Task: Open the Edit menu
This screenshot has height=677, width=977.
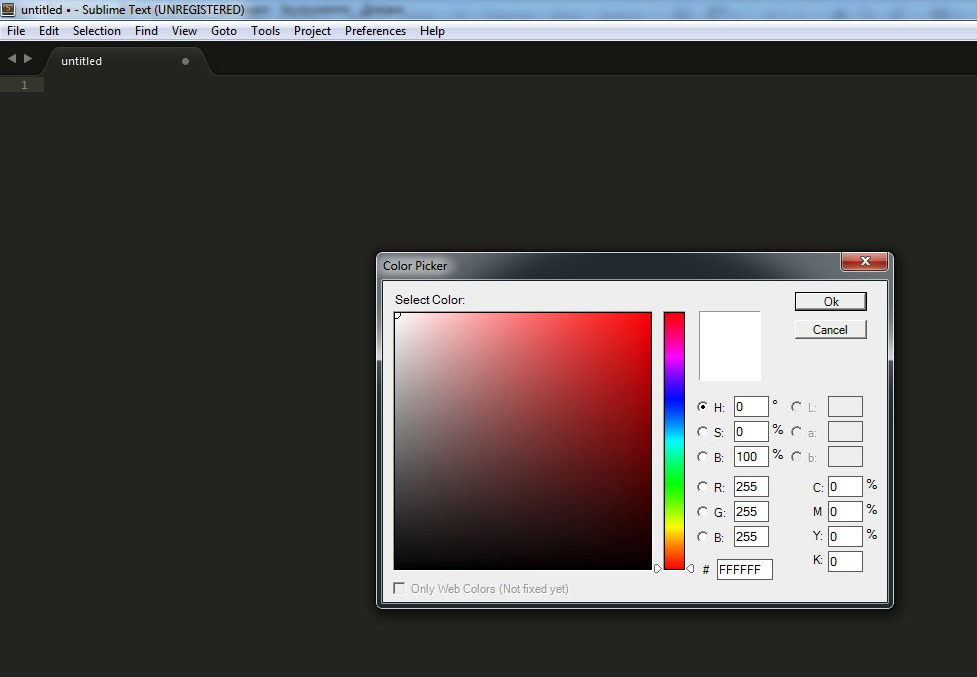Action: [x=49, y=31]
